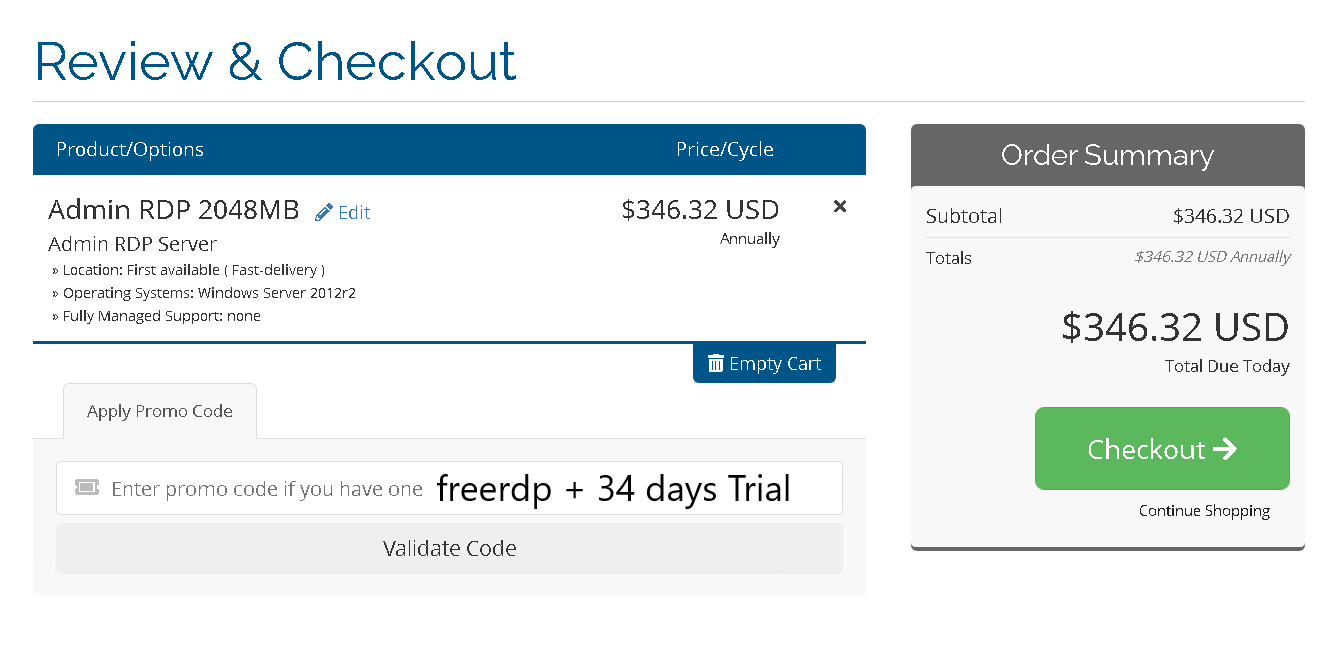Image resolution: width=1343 pixels, height=645 pixels.
Task: Focus the promo code input field
Action: point(449,488)
